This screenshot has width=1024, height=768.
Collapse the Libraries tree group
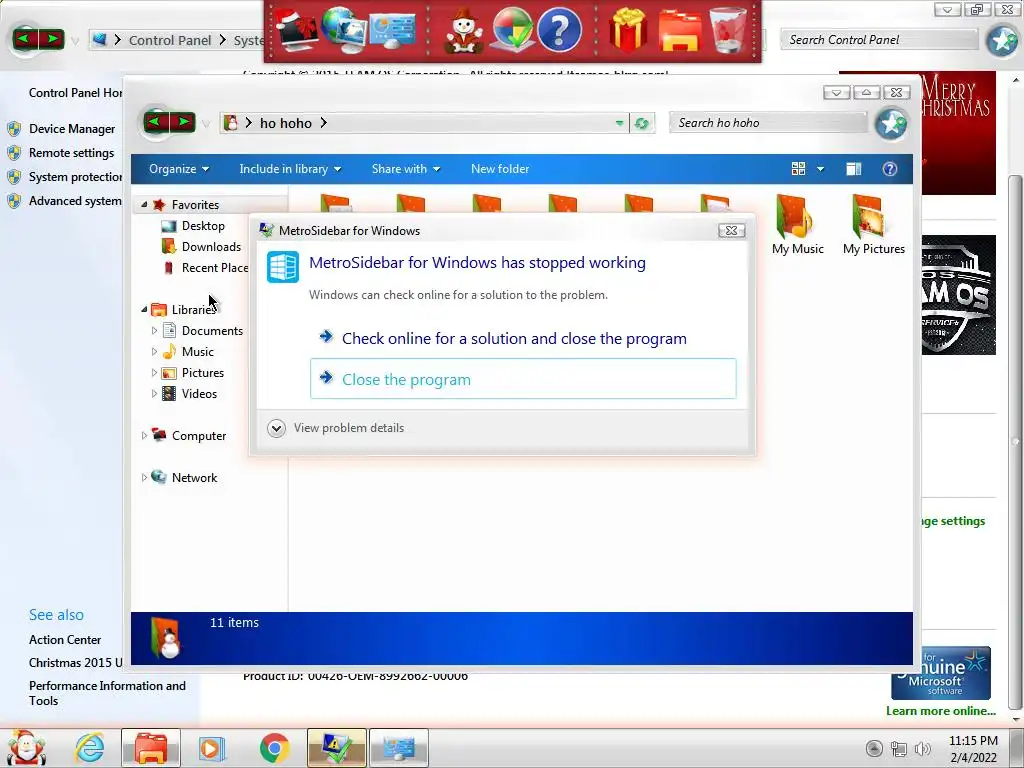click(144, 310)
